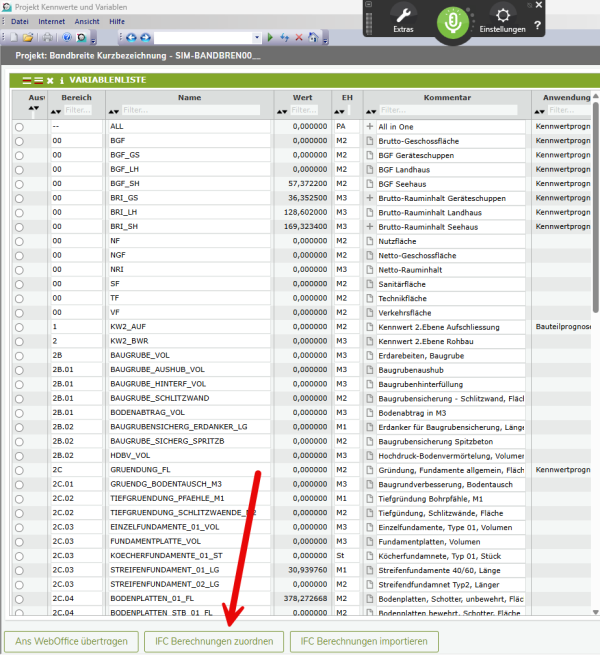Open the address bar dropdown arrow

(x=256, y=37)
